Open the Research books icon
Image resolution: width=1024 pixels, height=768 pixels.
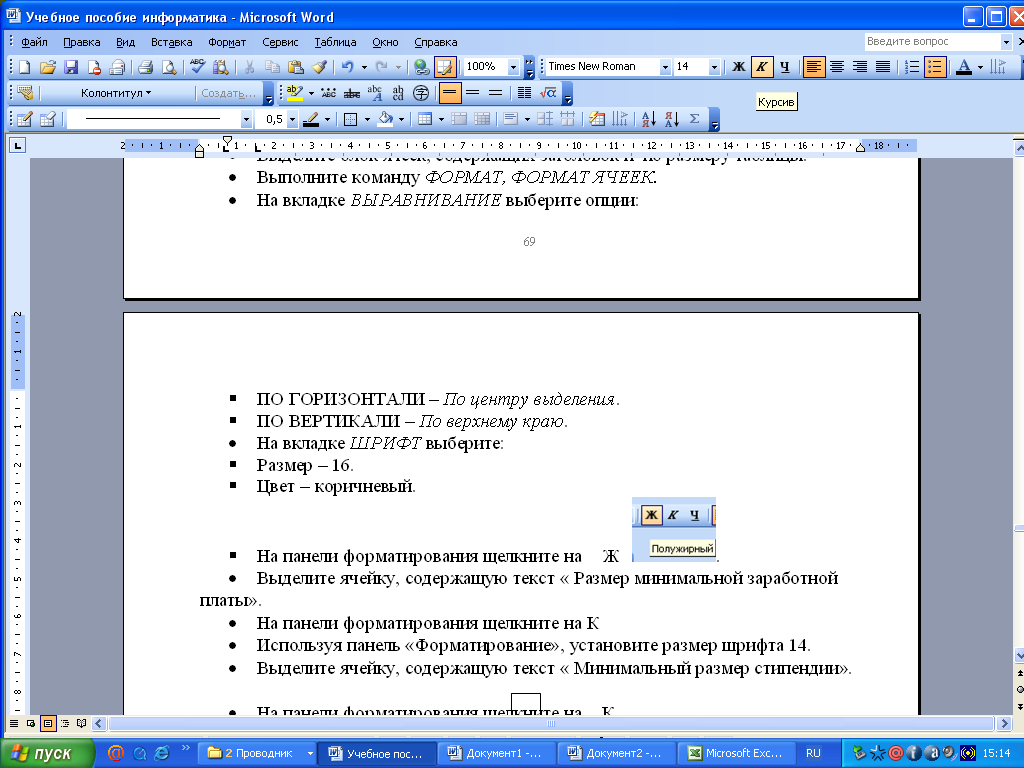pyautogui.click(x=221, y=67)
